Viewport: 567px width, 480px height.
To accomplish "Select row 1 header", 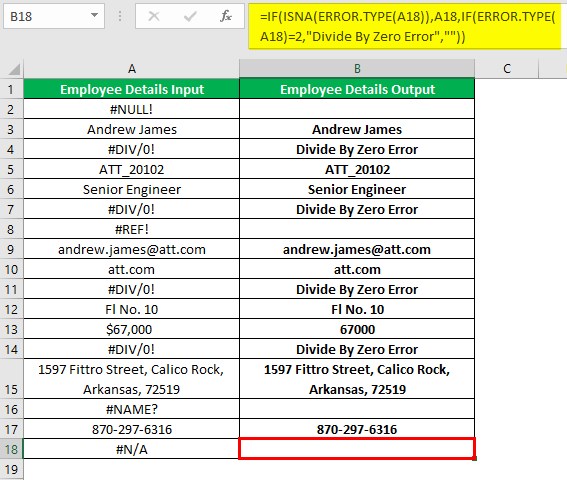I will [11, 89].
